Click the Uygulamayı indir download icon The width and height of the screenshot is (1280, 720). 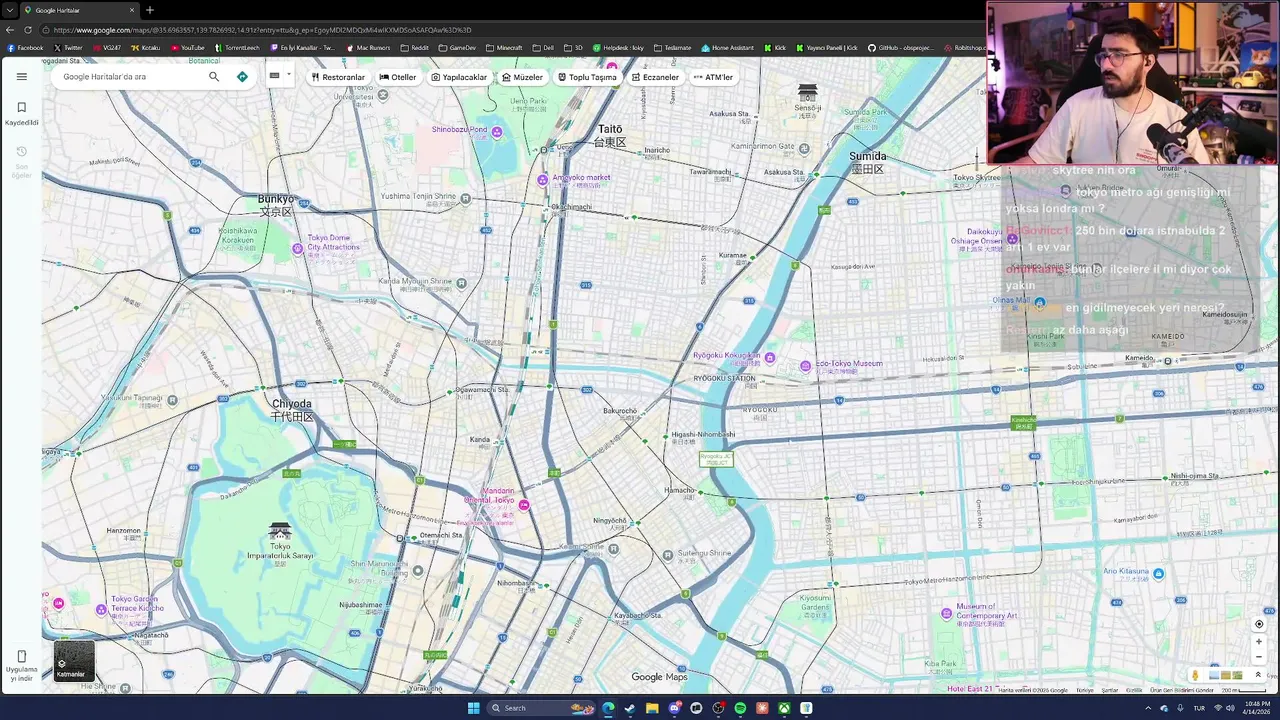tap(21, 657)
